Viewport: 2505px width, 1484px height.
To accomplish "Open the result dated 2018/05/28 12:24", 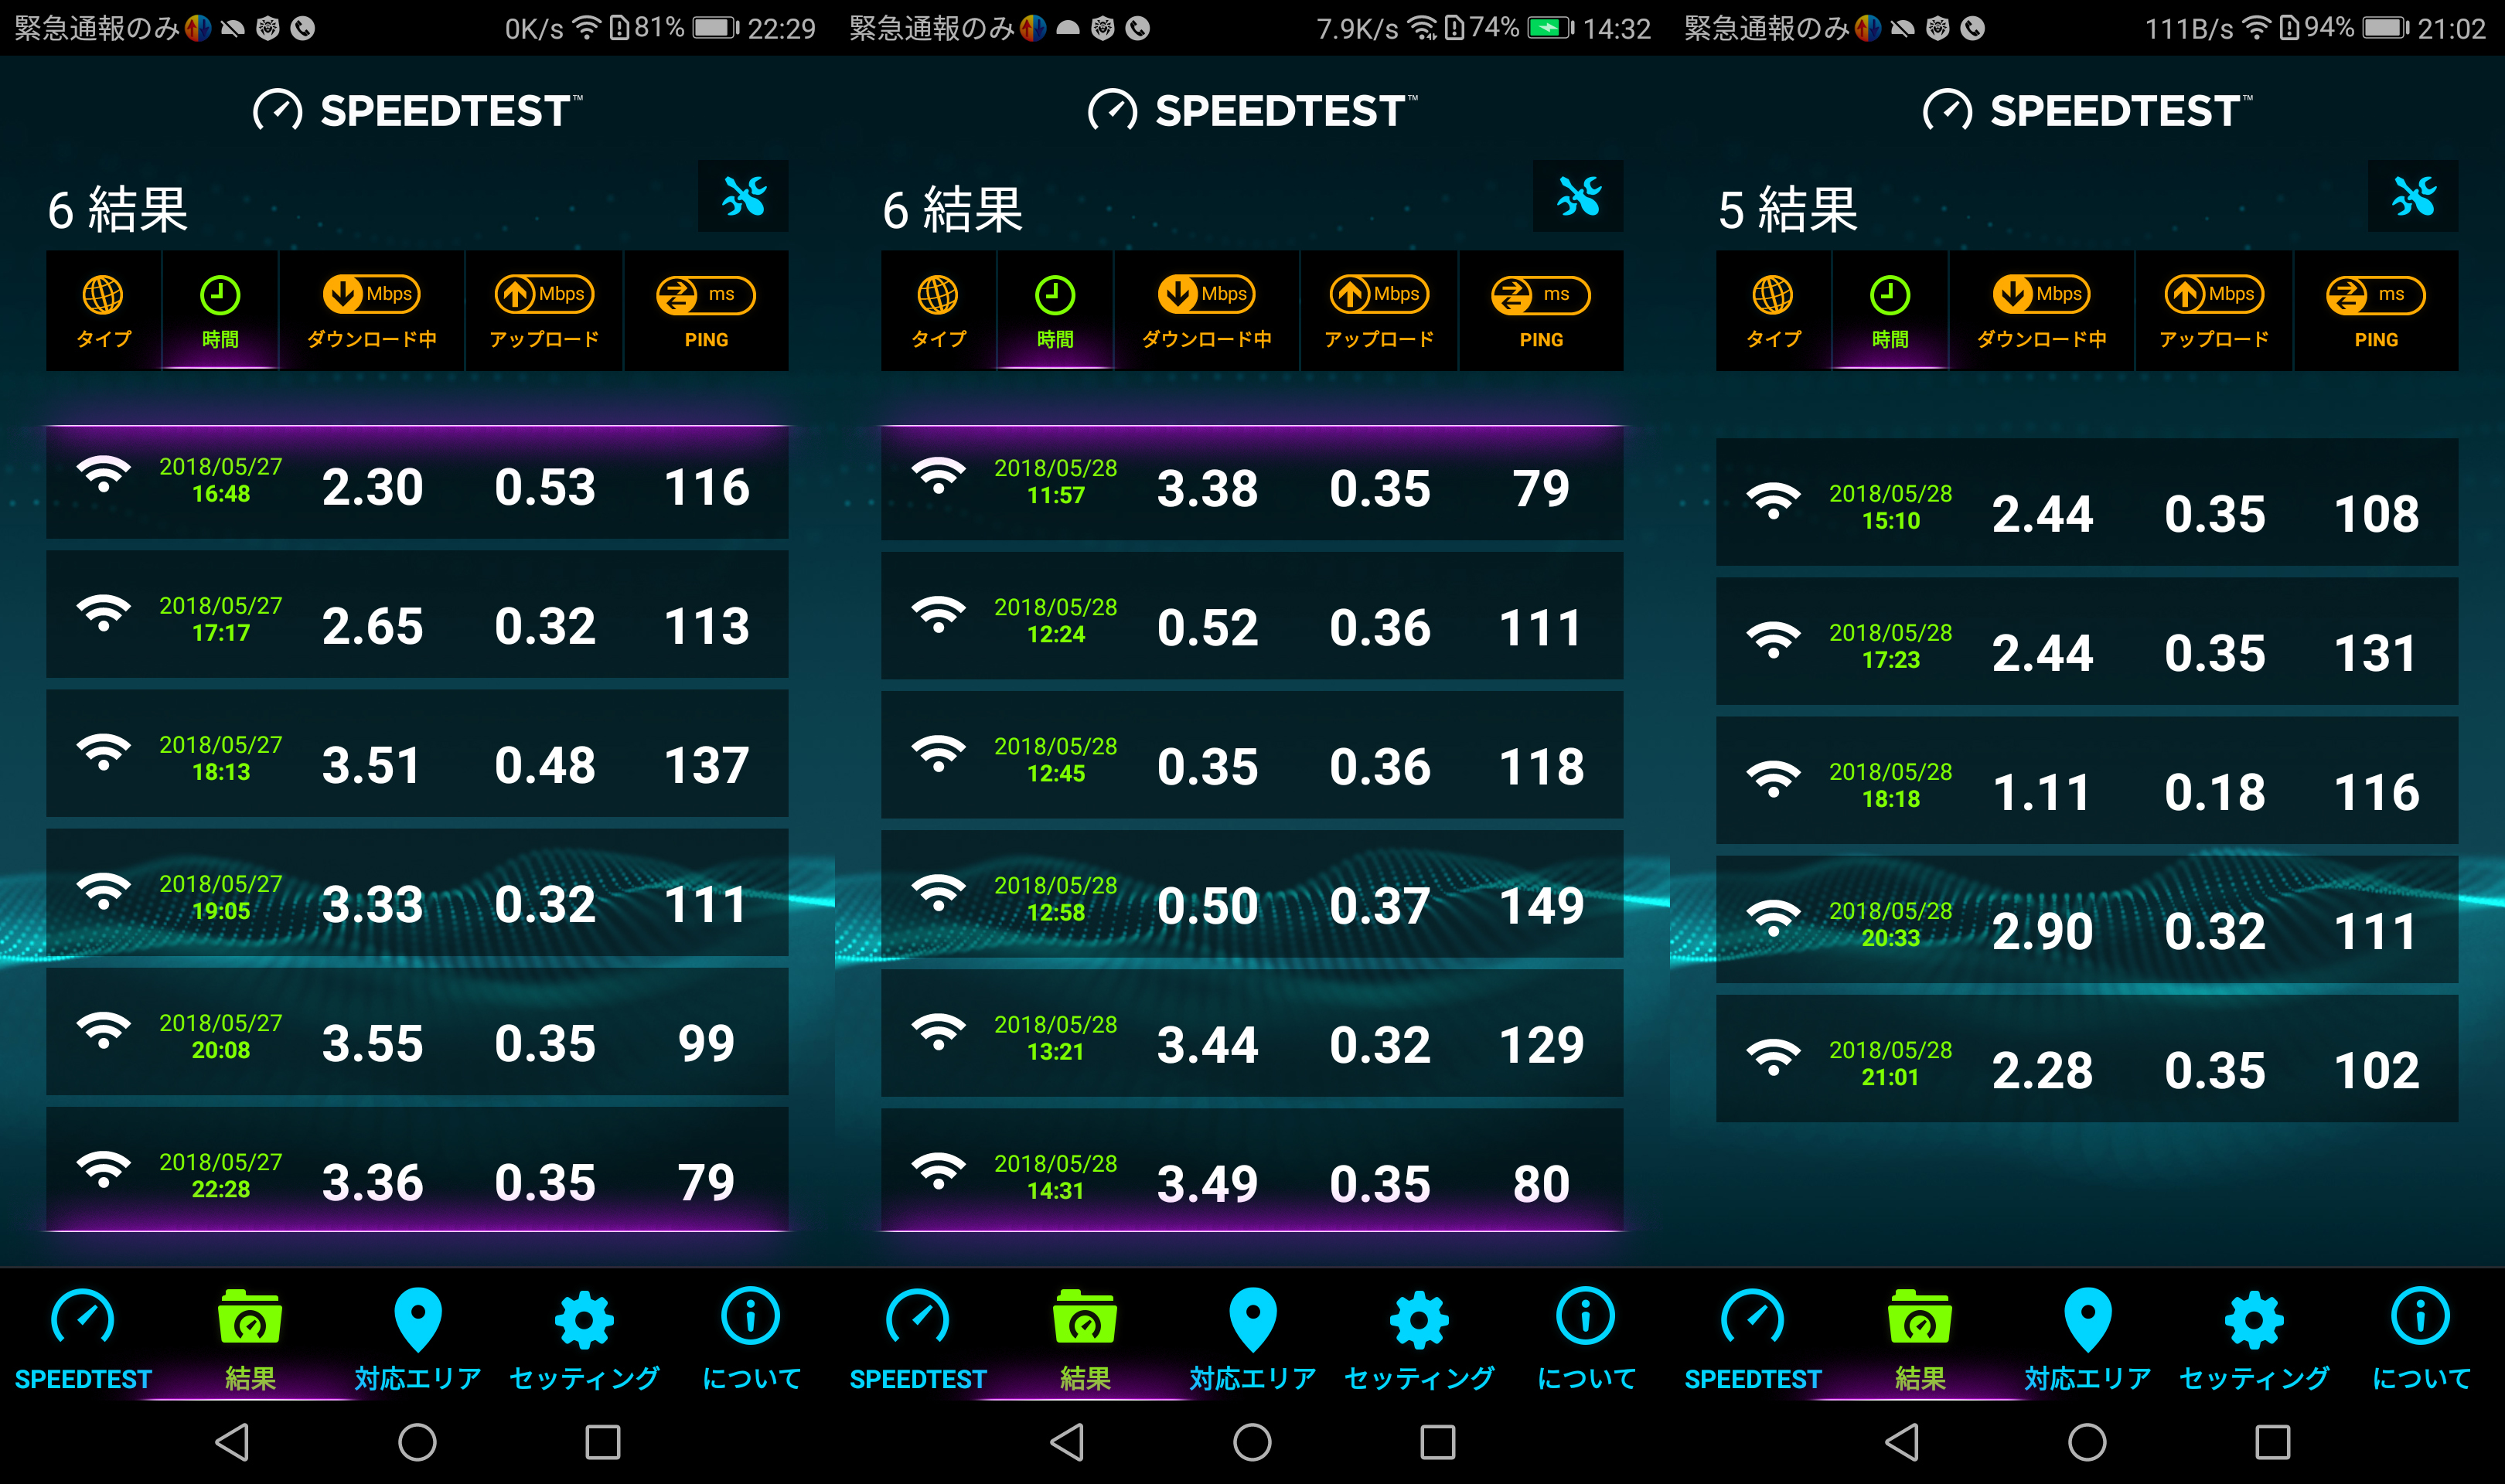I will coord(1251,622).
